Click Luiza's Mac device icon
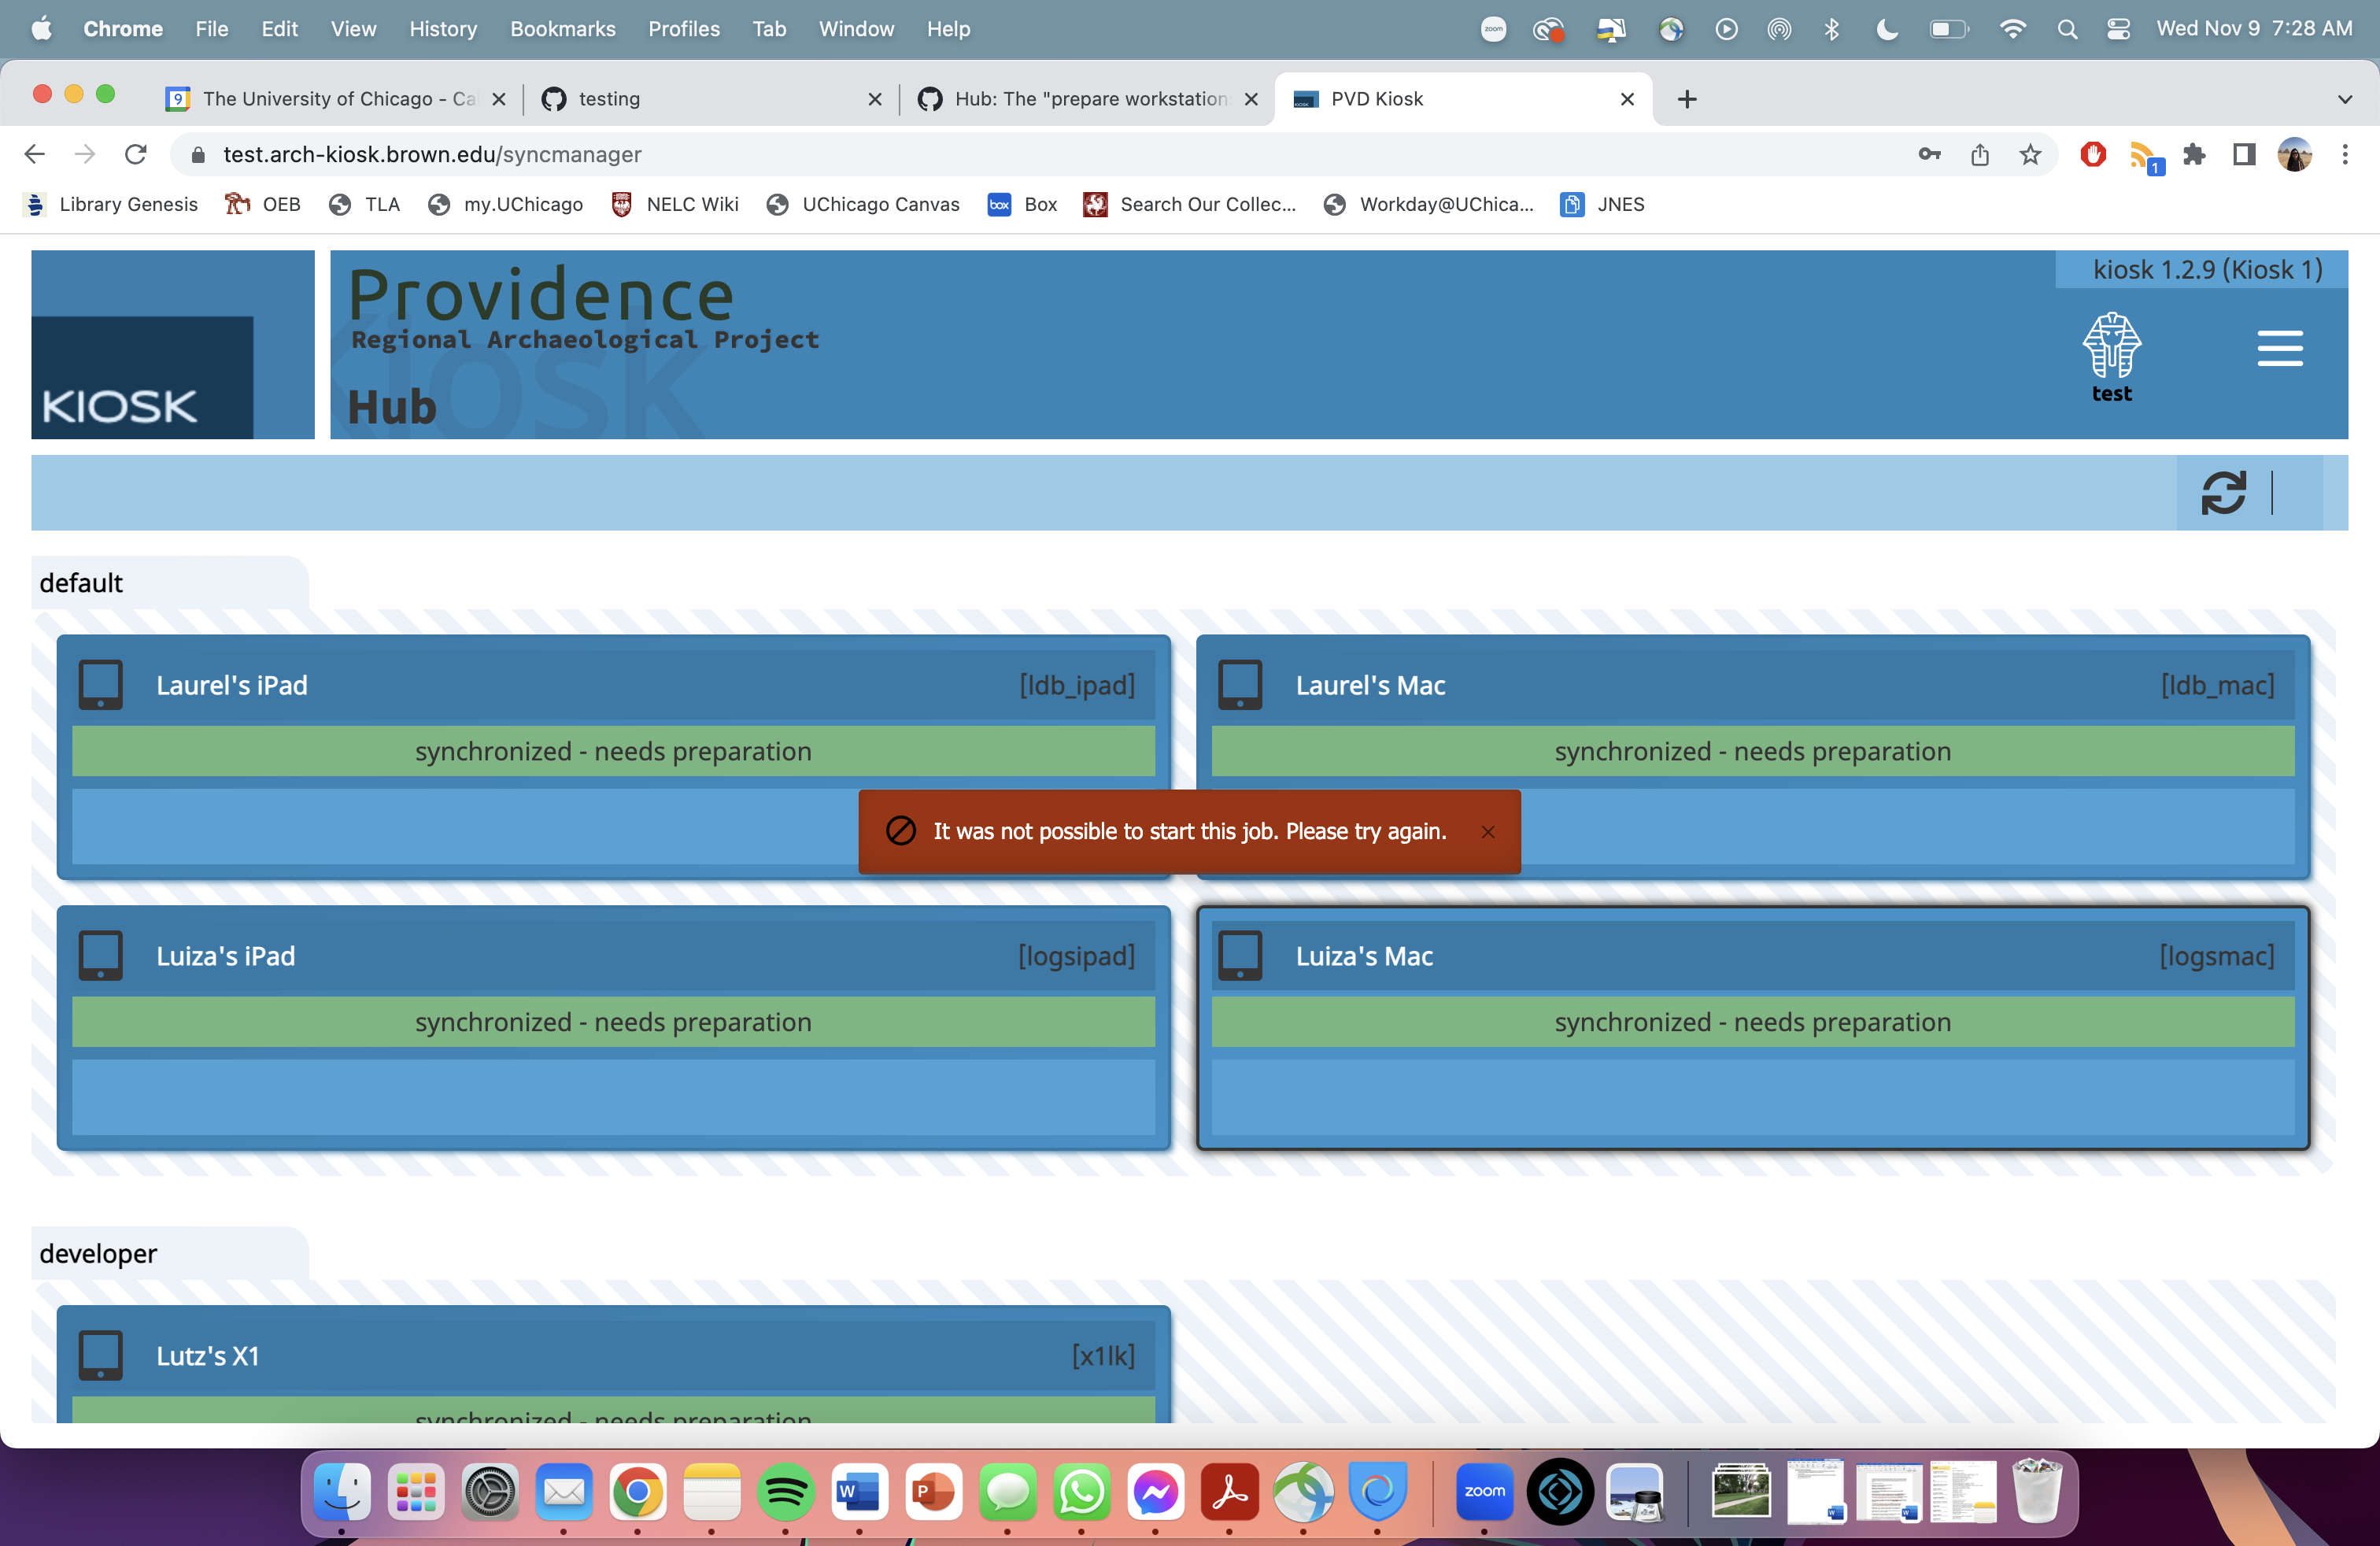2380x1546 pixels. click(x=1240, y=956)
